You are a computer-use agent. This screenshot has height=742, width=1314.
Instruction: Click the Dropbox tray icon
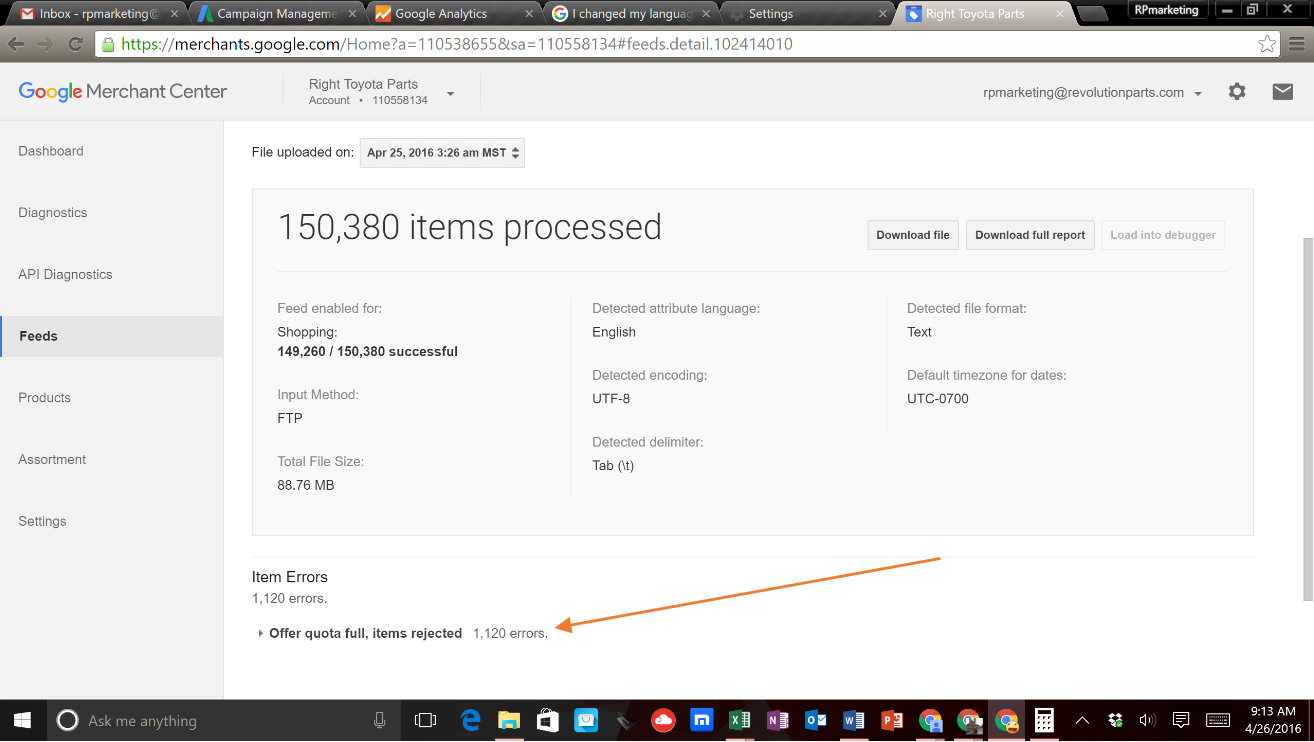coord(1116,720)
